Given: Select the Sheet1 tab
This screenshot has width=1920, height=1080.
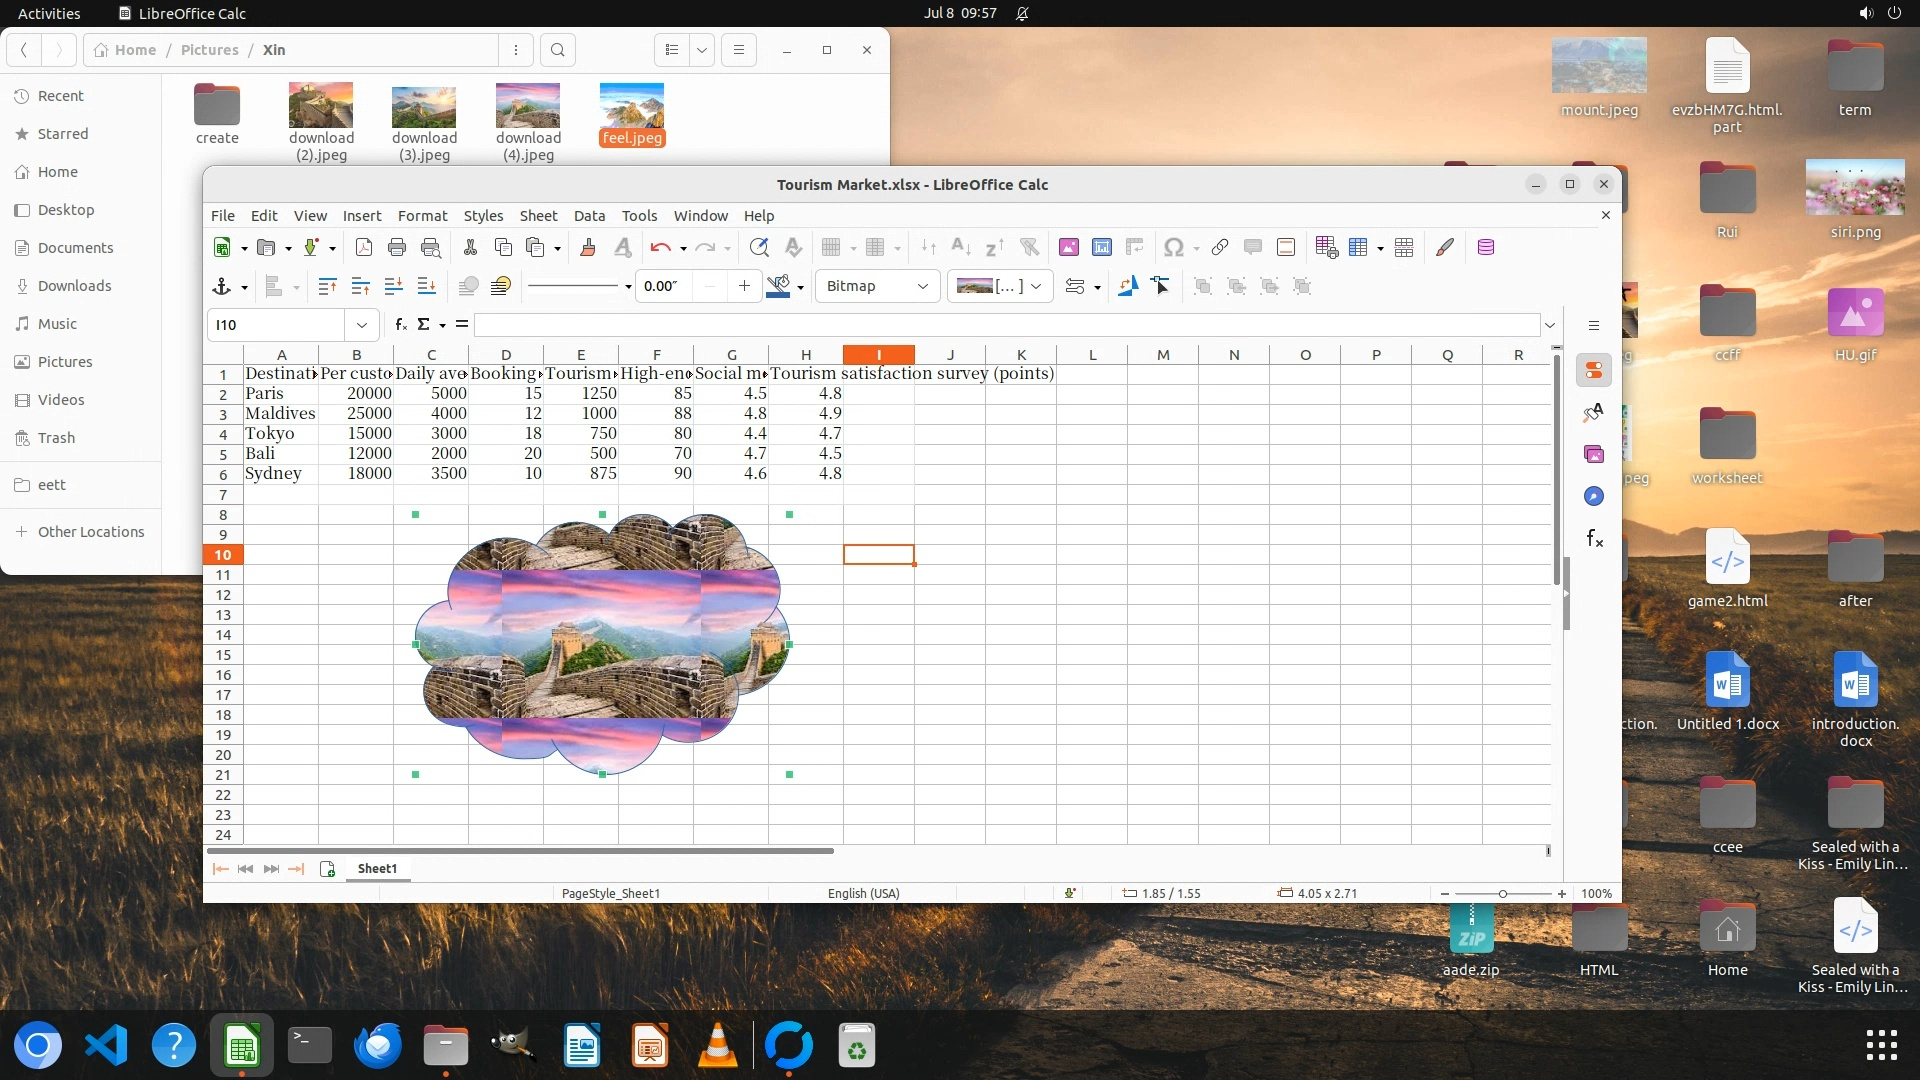Looking at the screenshot, I should (377, 868).
